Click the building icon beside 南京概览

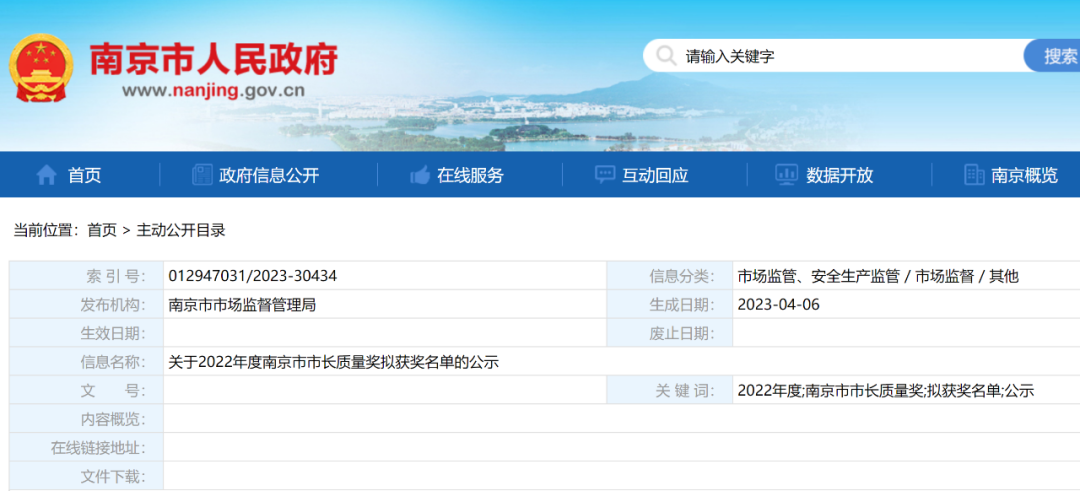974,175
